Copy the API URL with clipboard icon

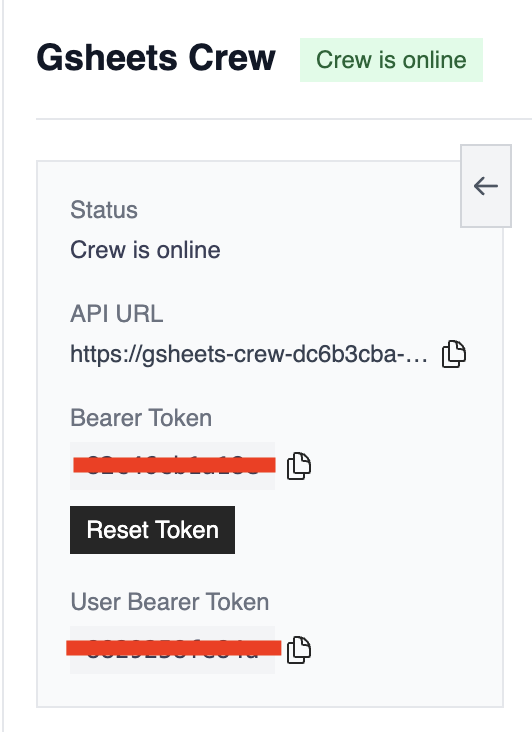454,354
